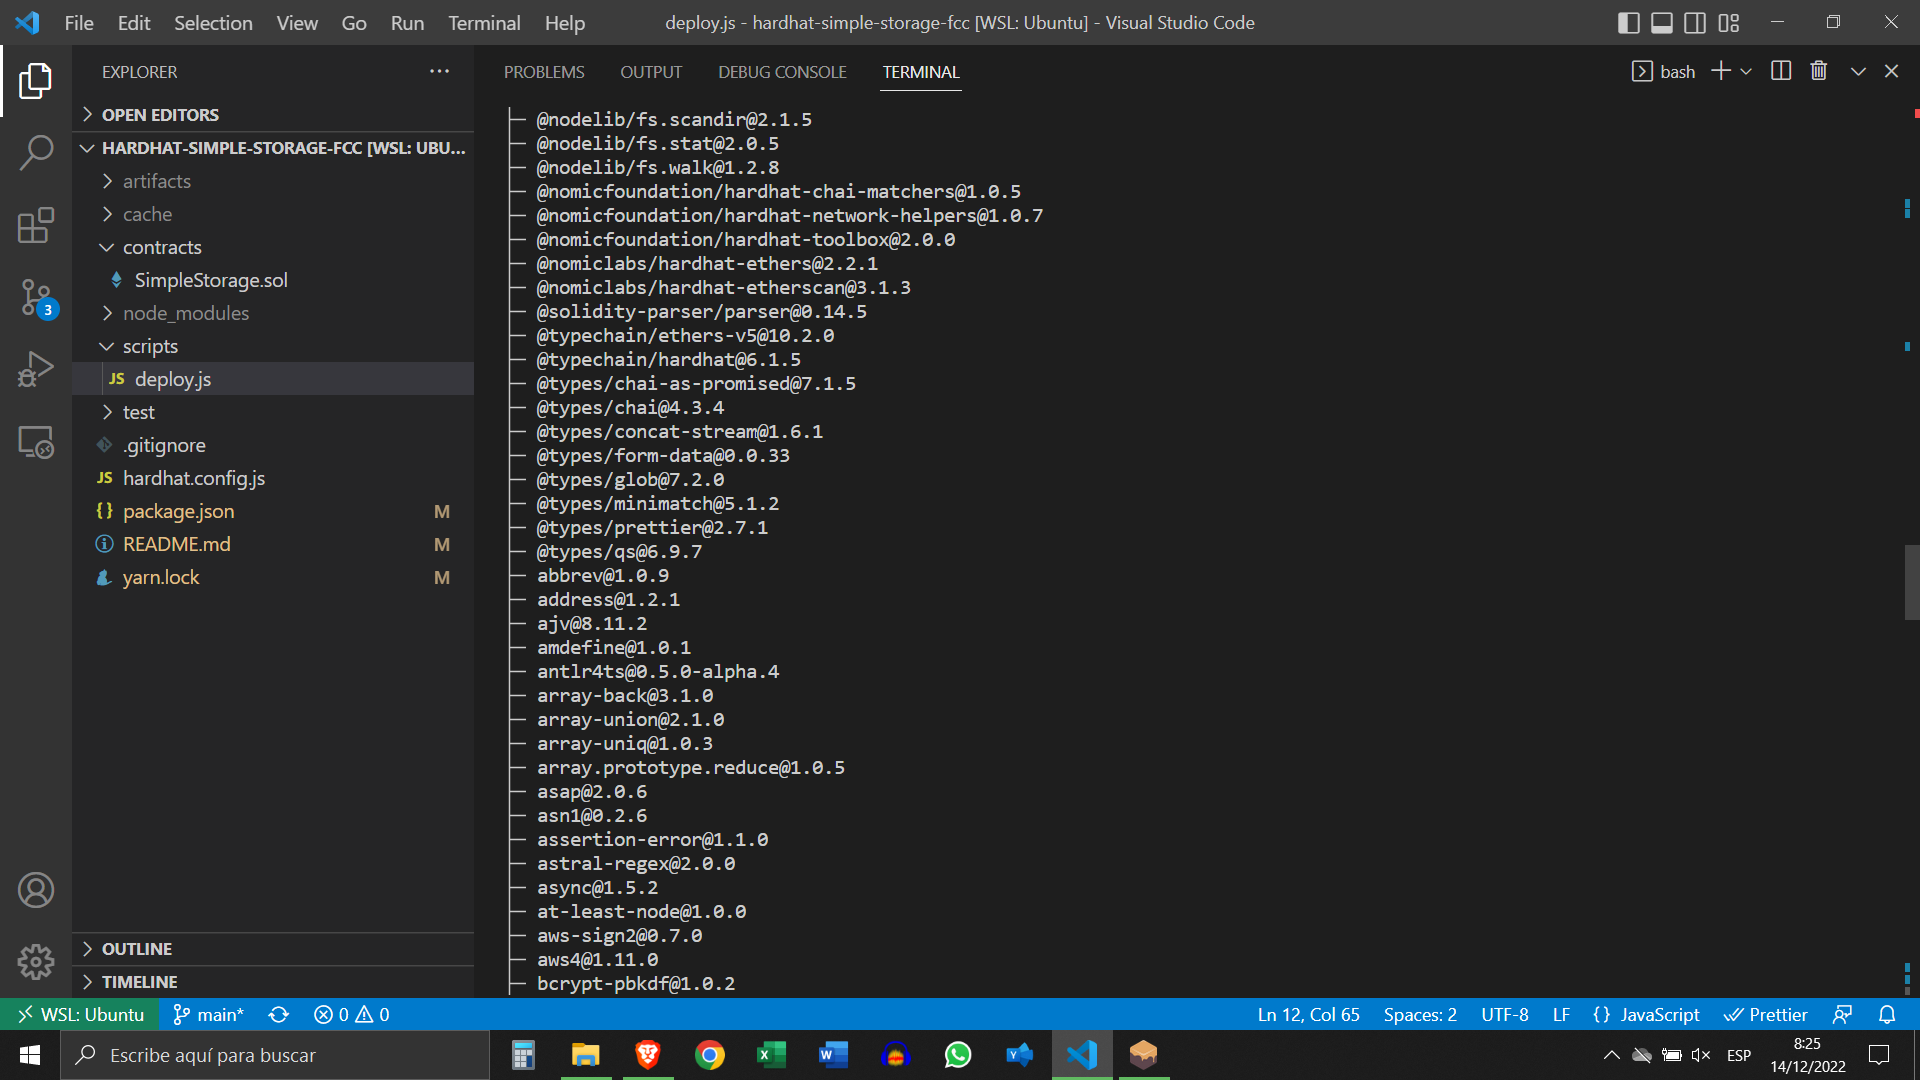This screenshot has height=1080, width=1920.
Task: Toggle the Panel visibility
Action: tap(1661, 22)
